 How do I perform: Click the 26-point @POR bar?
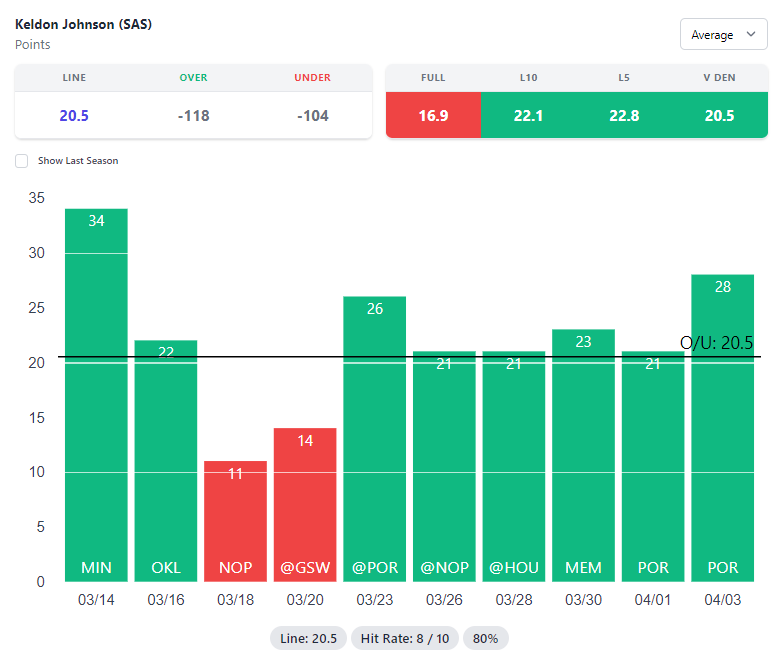tap(375, 438)
